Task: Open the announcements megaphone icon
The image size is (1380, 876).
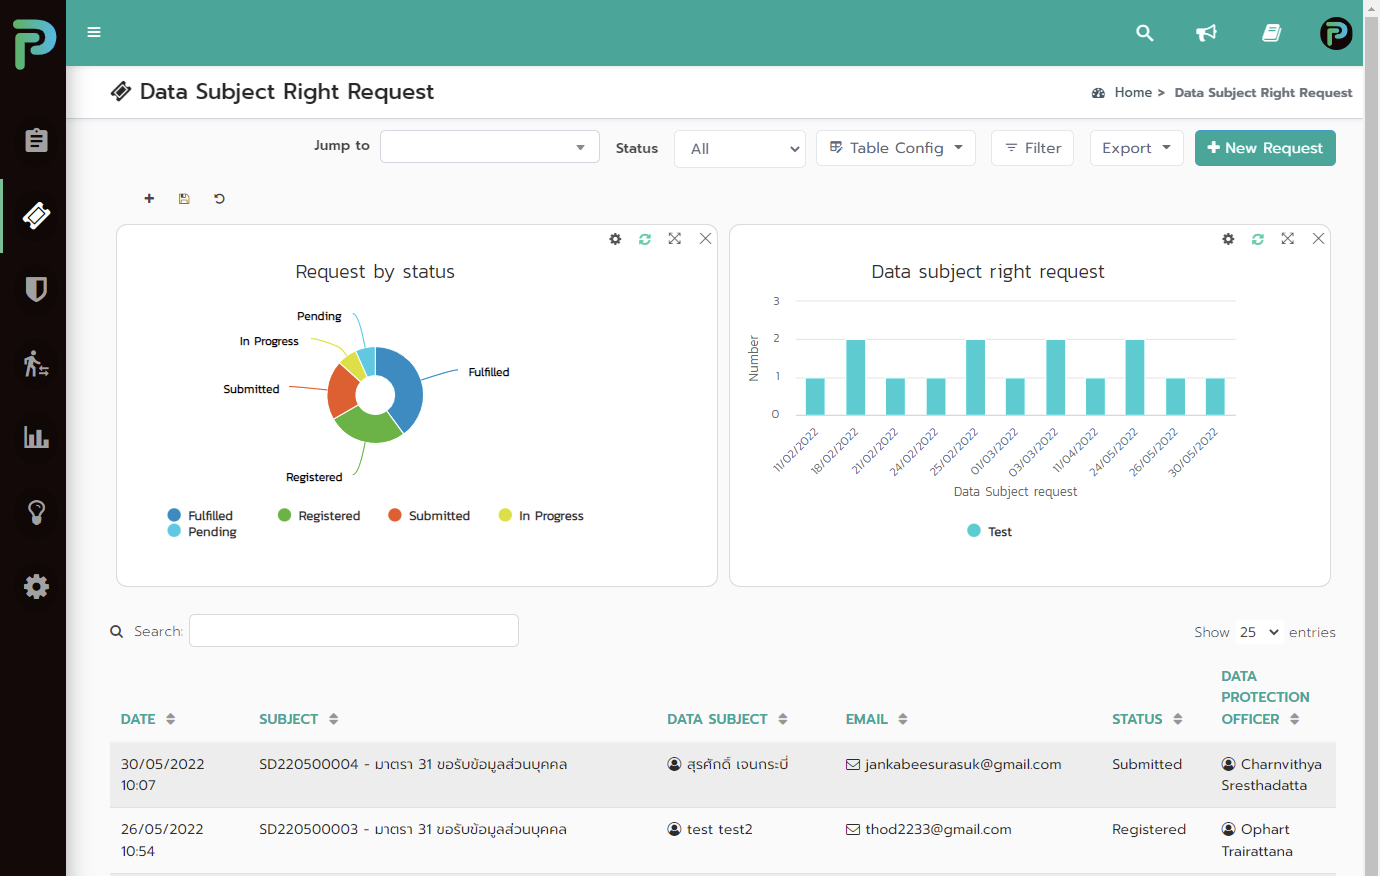Action: 1207,33
